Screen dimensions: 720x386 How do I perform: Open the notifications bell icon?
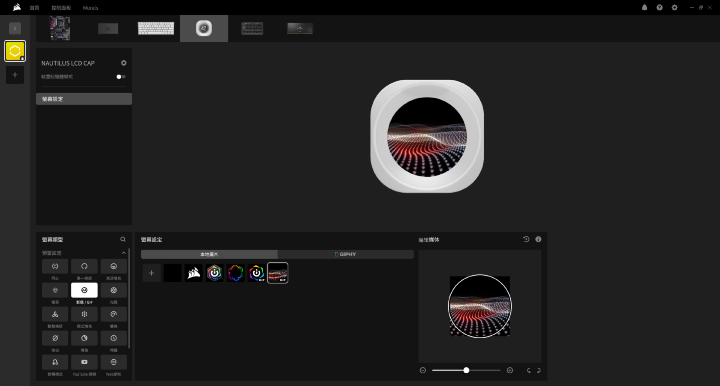click(x=644, y=7)
